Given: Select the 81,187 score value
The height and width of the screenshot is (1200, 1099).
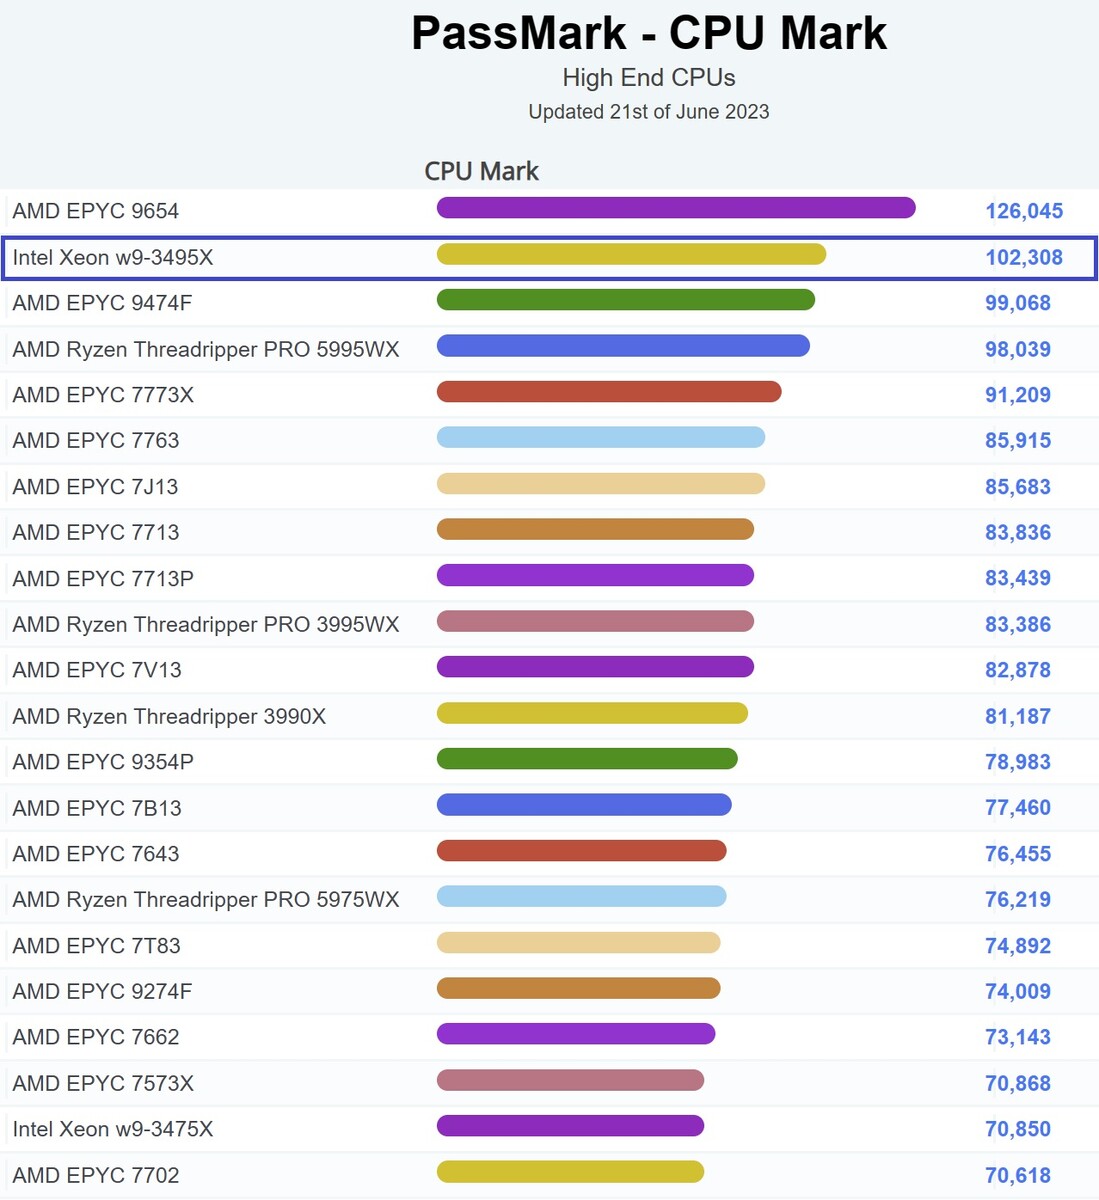Looking at the screenshot, I should 1018,716.
